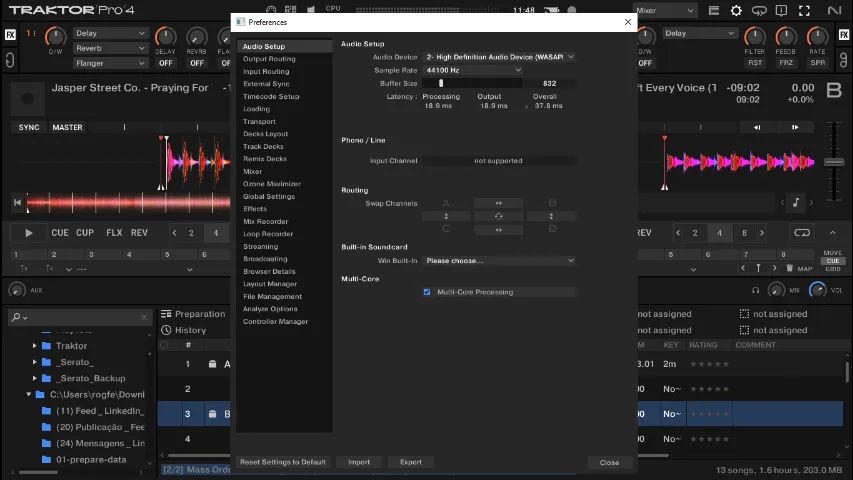Click the Export button
This screenshot has height=480, width=853.
click(411, 462)
